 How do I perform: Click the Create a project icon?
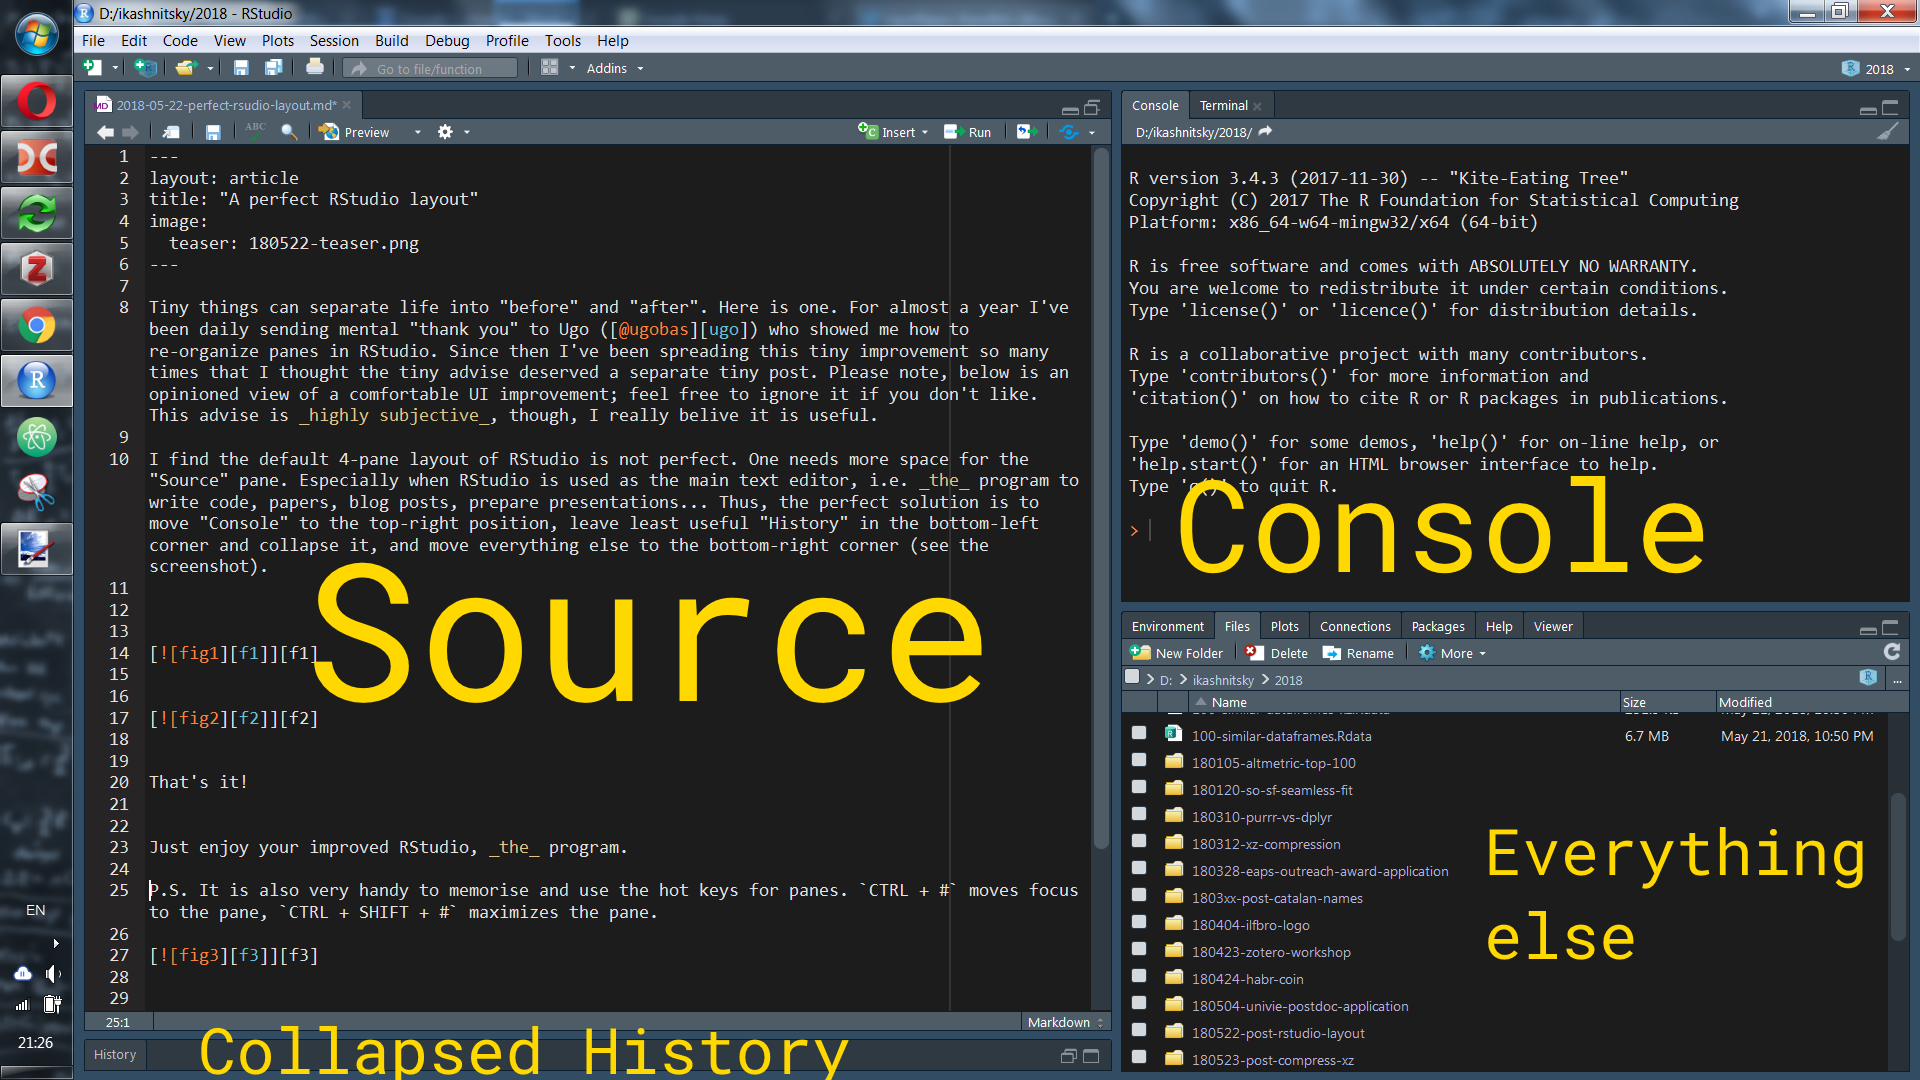[146, 68]
